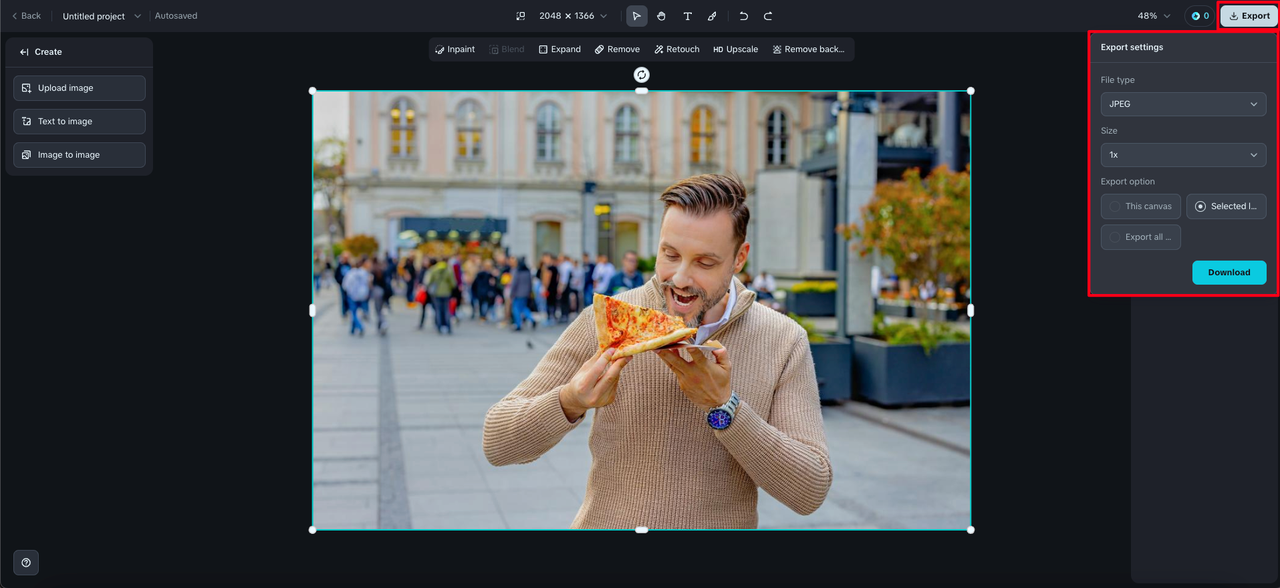The image size is (1280, 588).
Task: Select the pointer selection tool
Action: point(637,16)
